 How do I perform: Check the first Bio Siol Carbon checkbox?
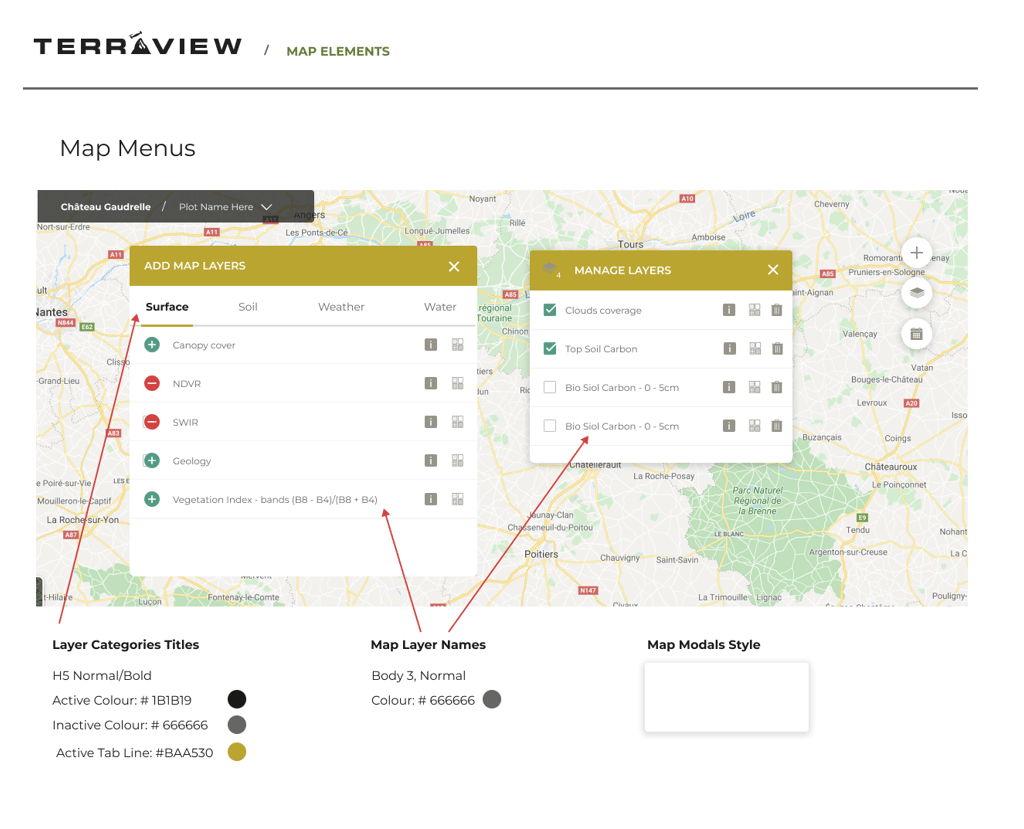pyautogui.click(x=550, y=387)
